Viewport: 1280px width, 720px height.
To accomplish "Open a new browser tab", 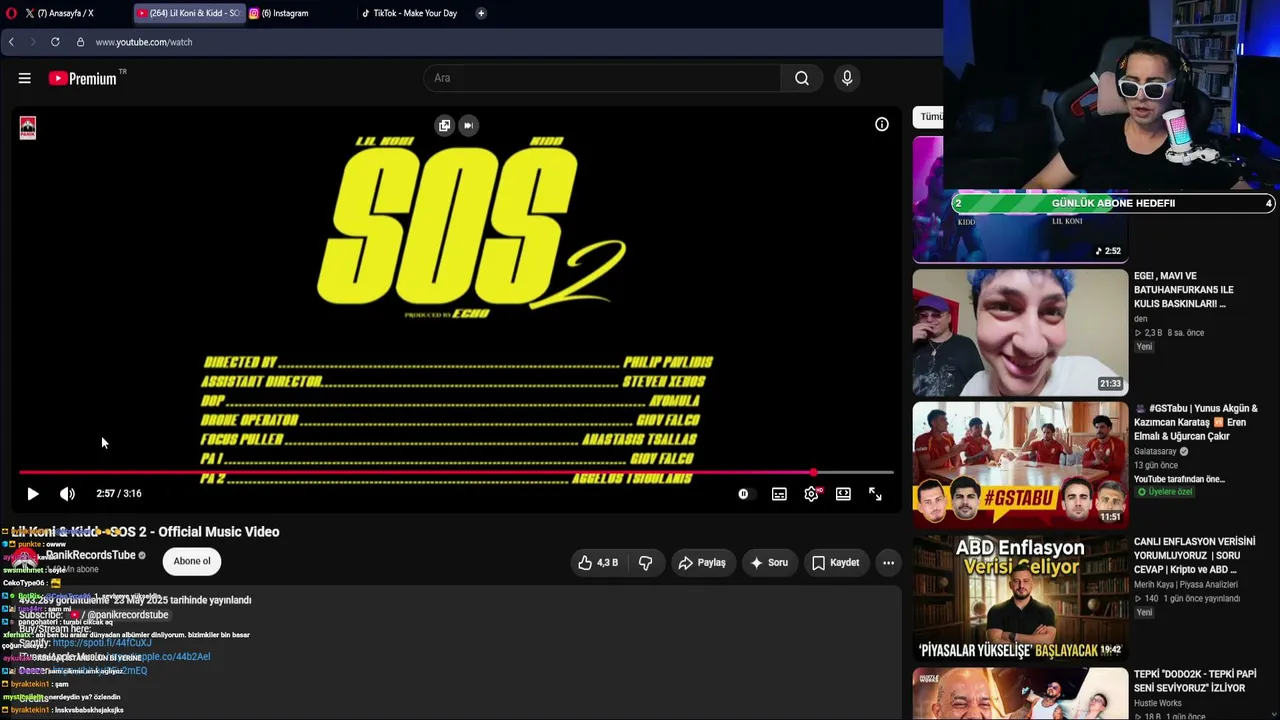I will pyautogui.click(x=481, y=13).
